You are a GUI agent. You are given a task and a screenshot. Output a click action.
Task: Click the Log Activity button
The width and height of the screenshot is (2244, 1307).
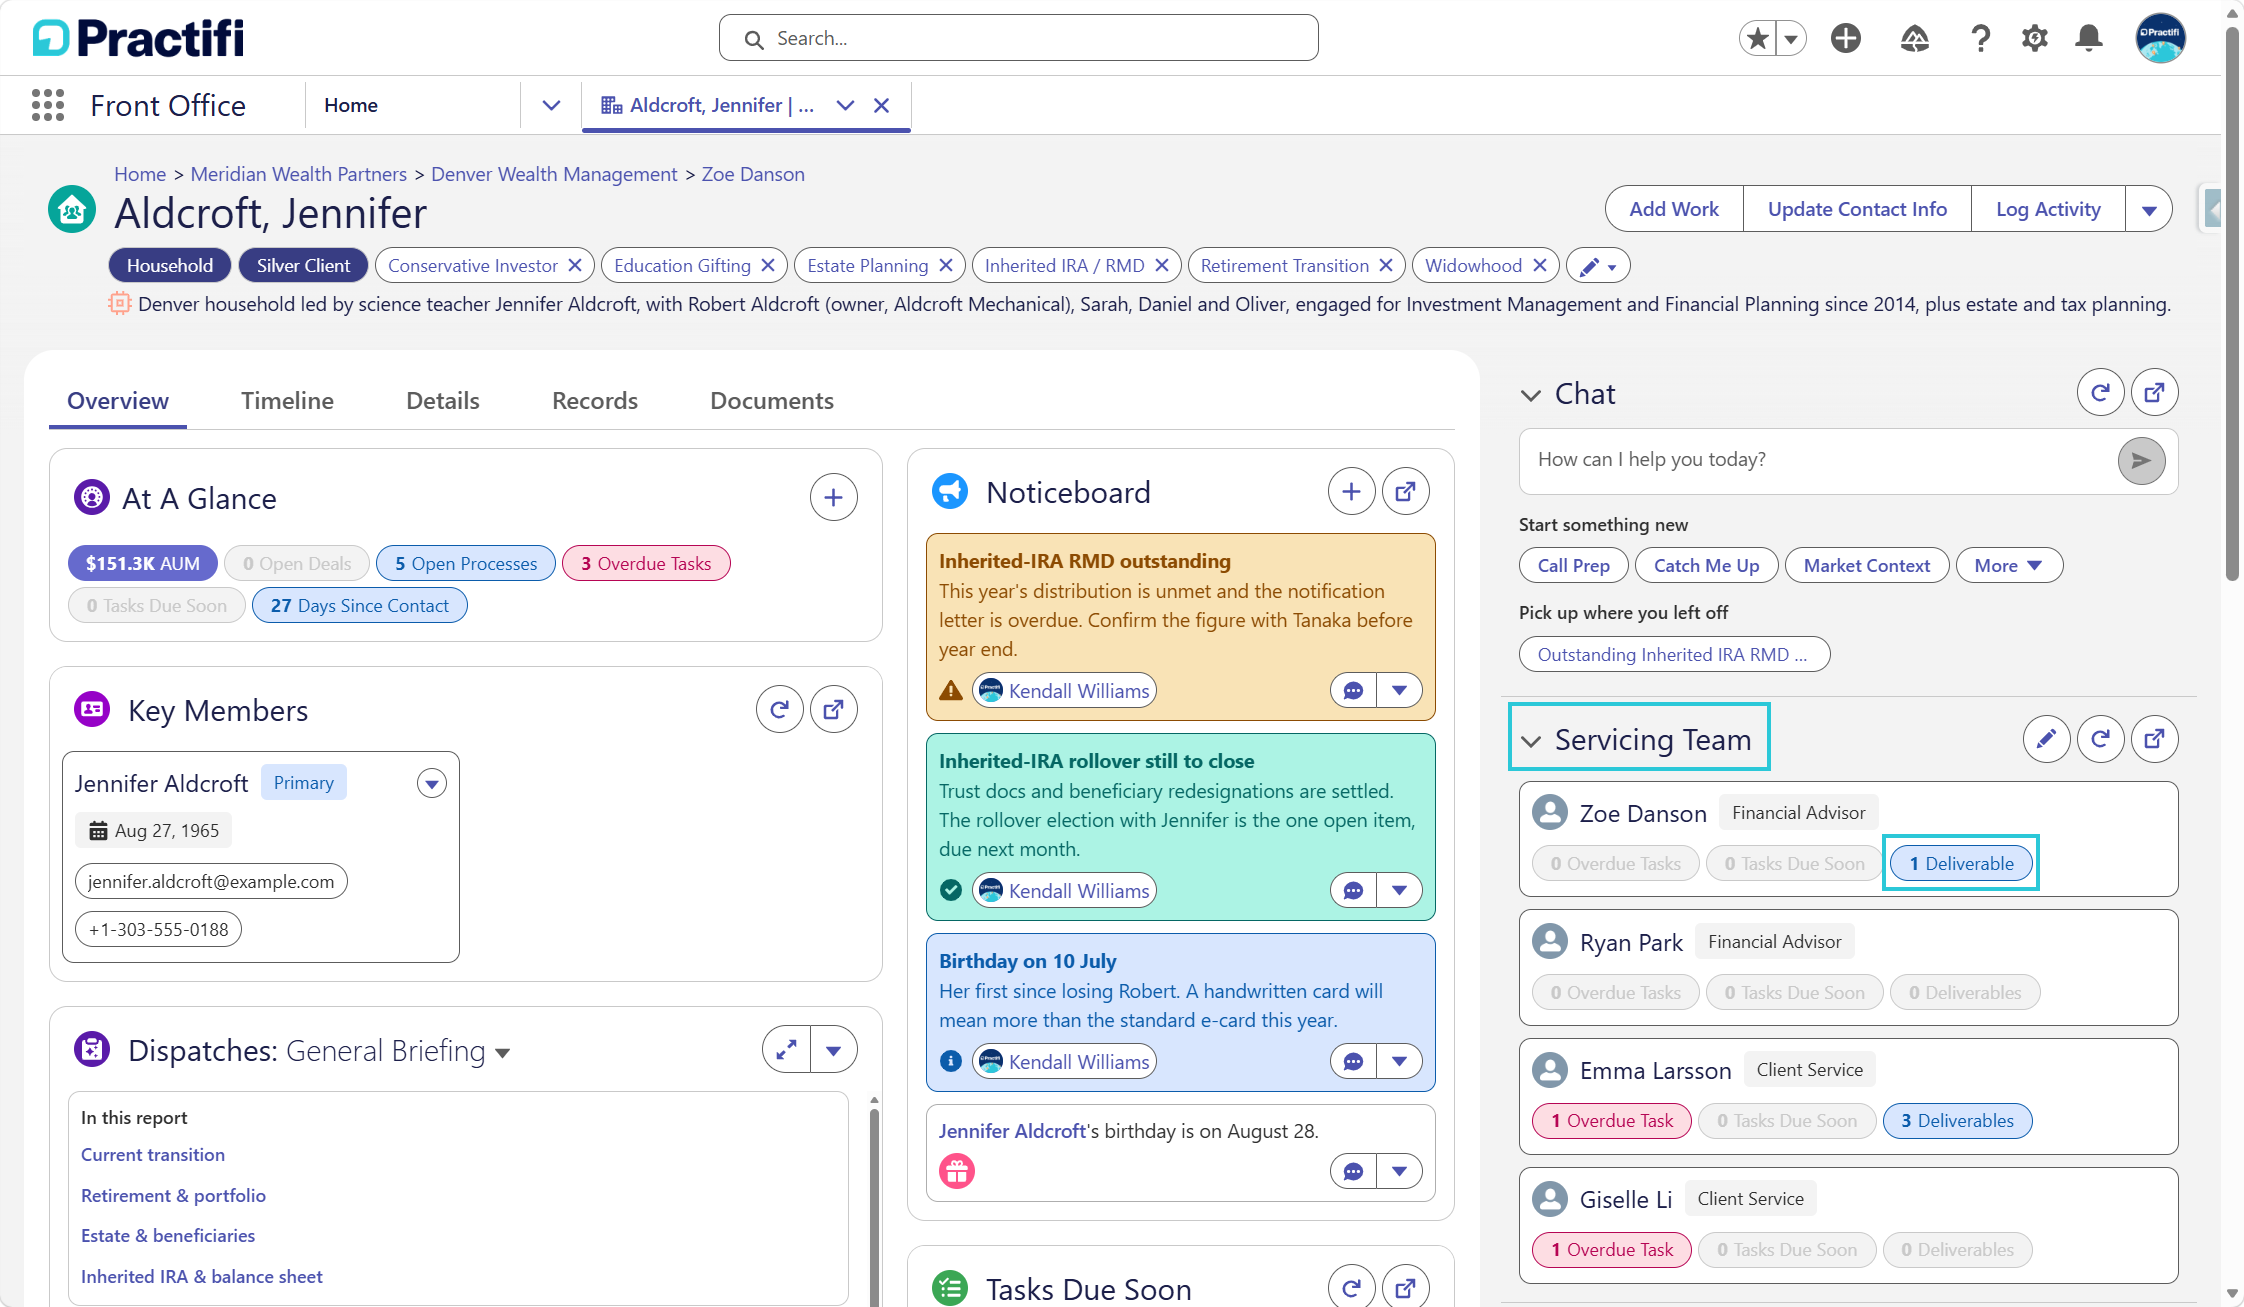2048,209
